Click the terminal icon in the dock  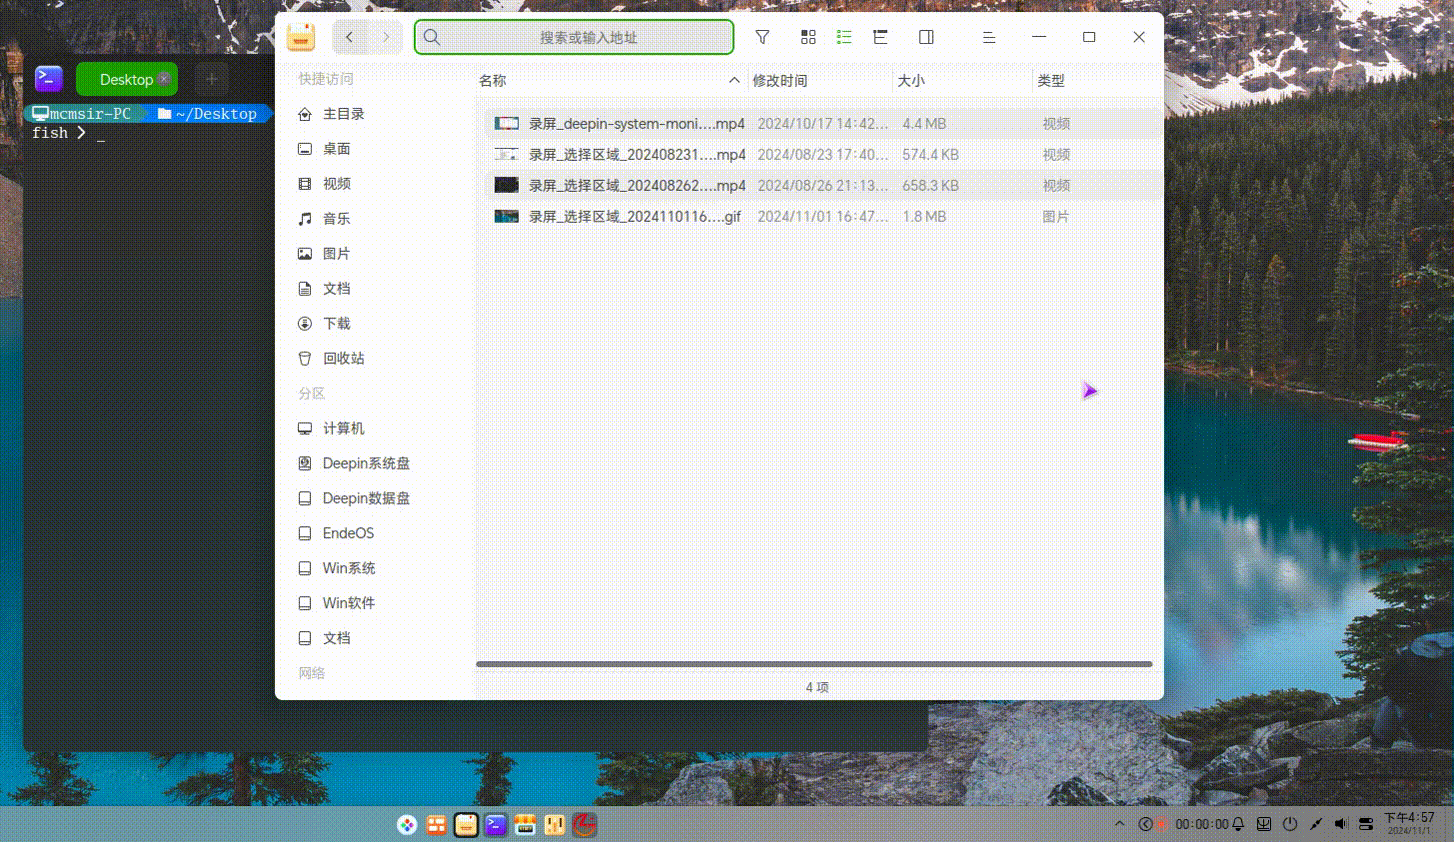495,825
